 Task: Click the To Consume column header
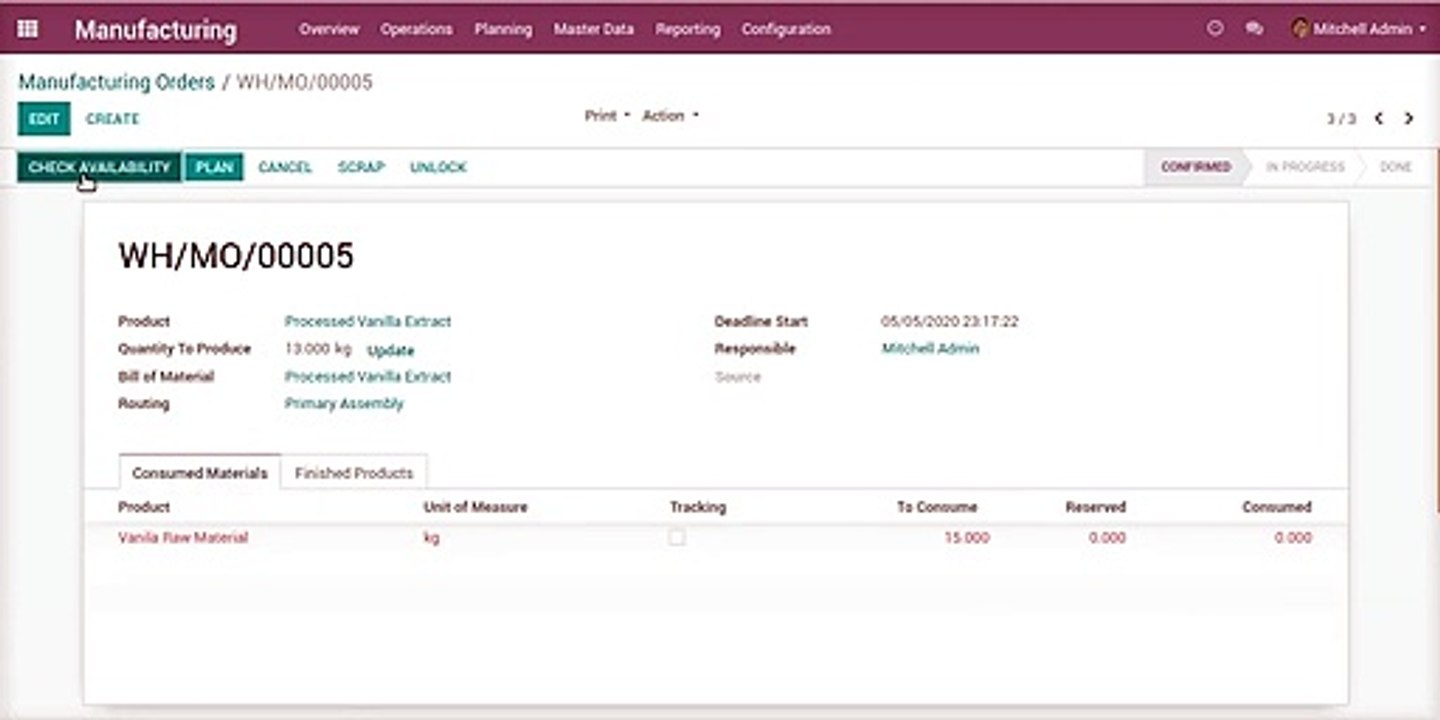[x=937, y=507]
